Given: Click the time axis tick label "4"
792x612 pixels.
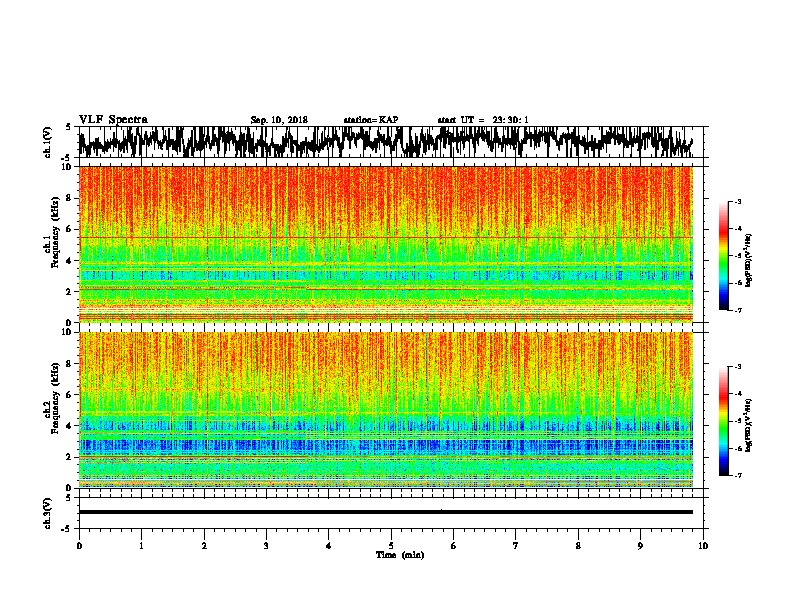Looking at the screenshot, I should click(329, 546).
